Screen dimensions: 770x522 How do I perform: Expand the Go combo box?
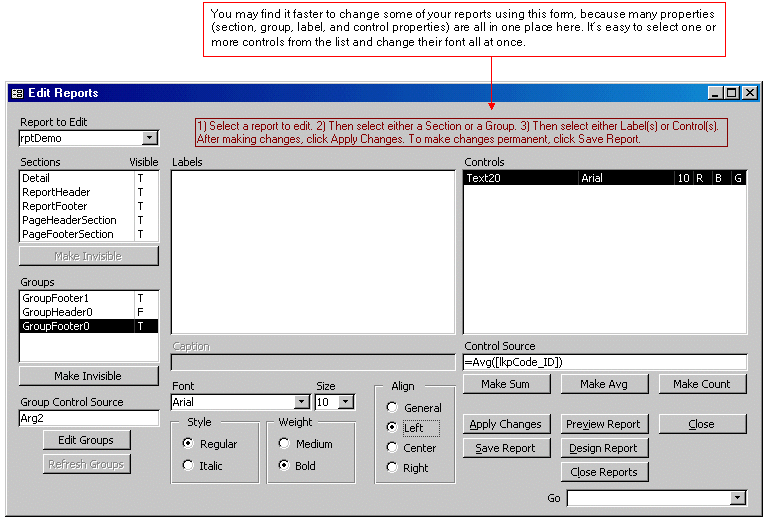pyautogui.click(x=738, y=498)
